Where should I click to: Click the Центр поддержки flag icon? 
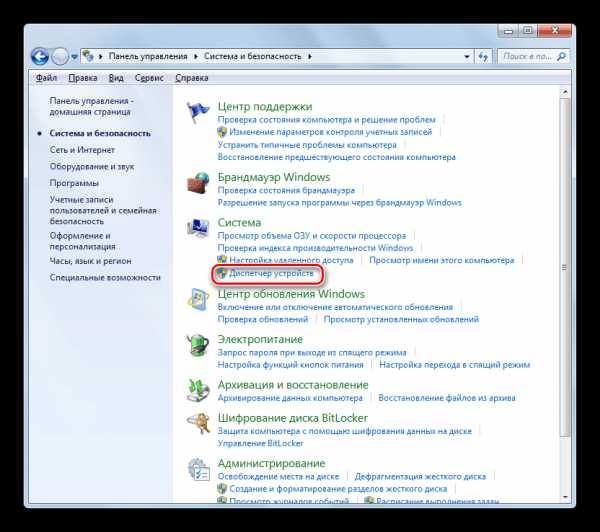(x=198, y=112)
